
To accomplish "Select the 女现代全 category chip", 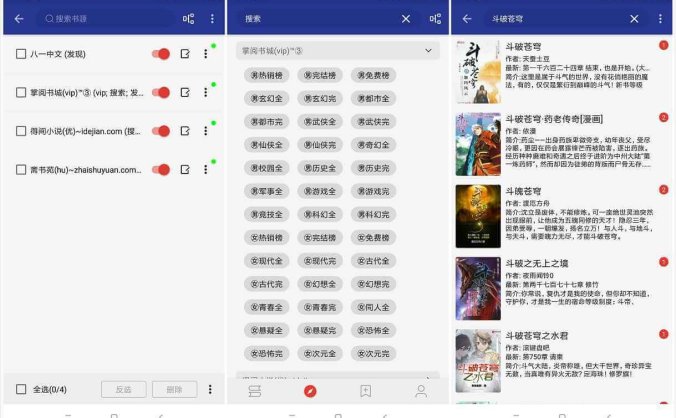I will 266,261.
